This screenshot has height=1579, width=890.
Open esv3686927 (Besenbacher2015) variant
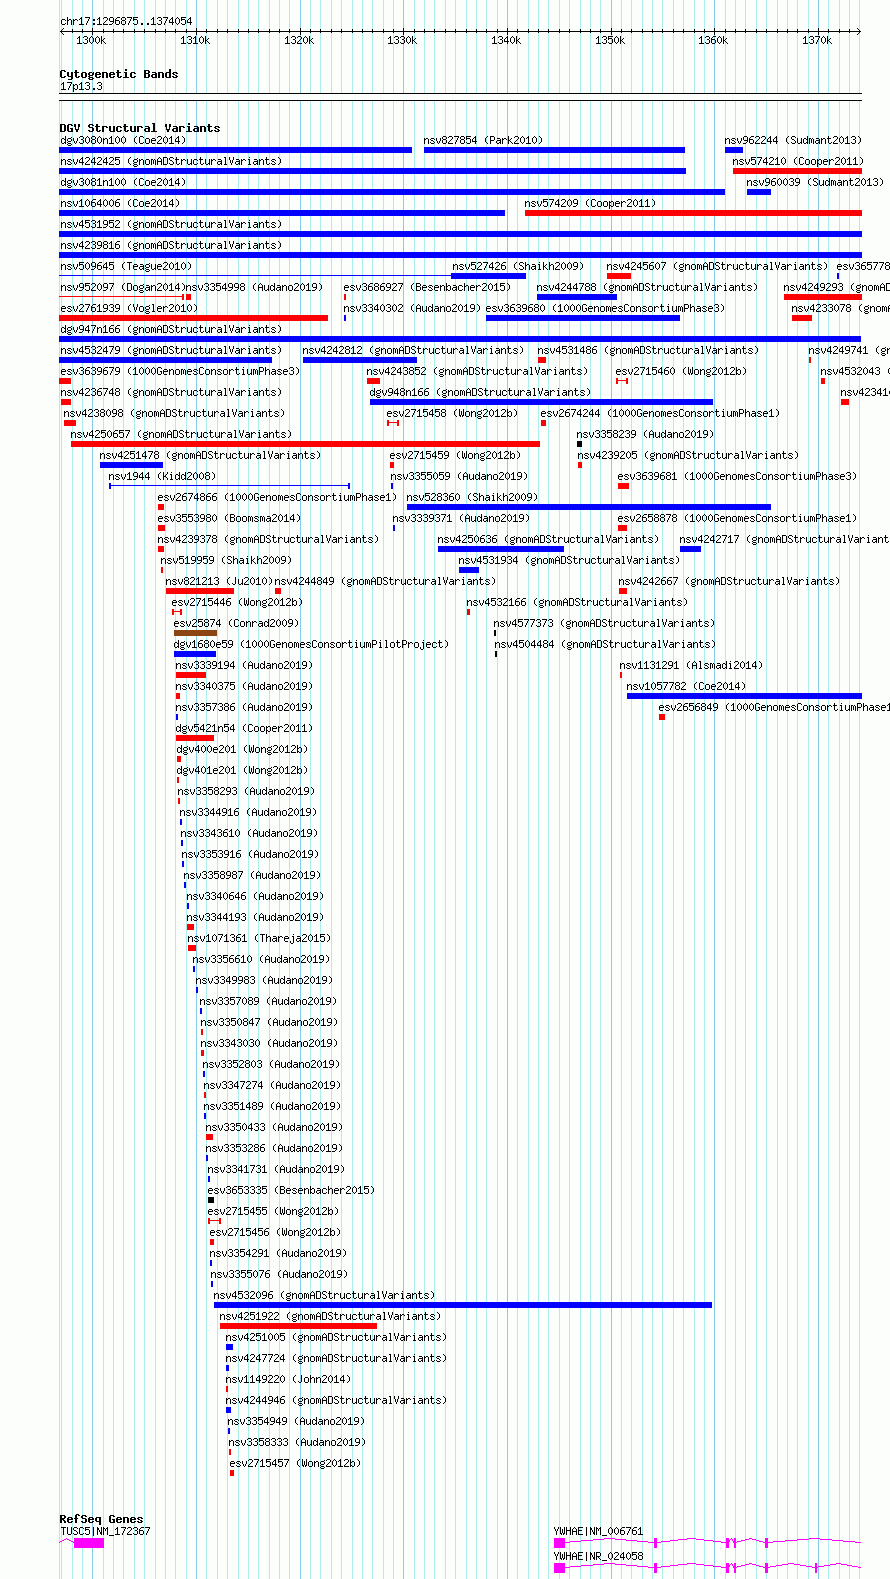coord(345,297)
